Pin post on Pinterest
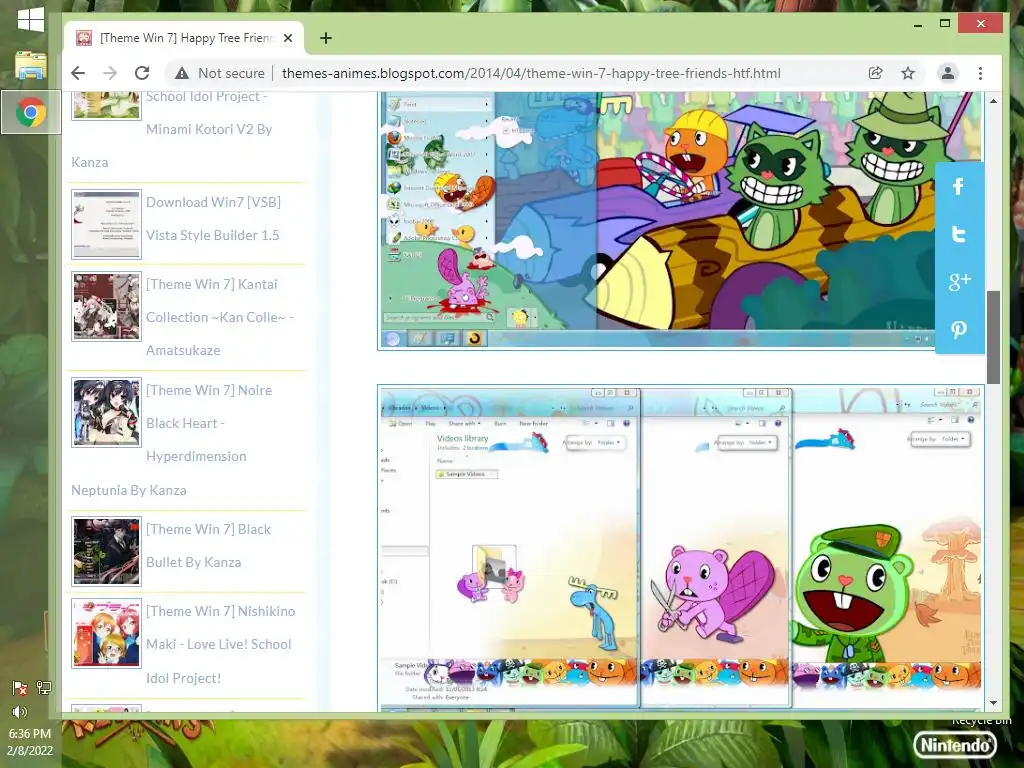The image size is (1024, 768). 959,329
